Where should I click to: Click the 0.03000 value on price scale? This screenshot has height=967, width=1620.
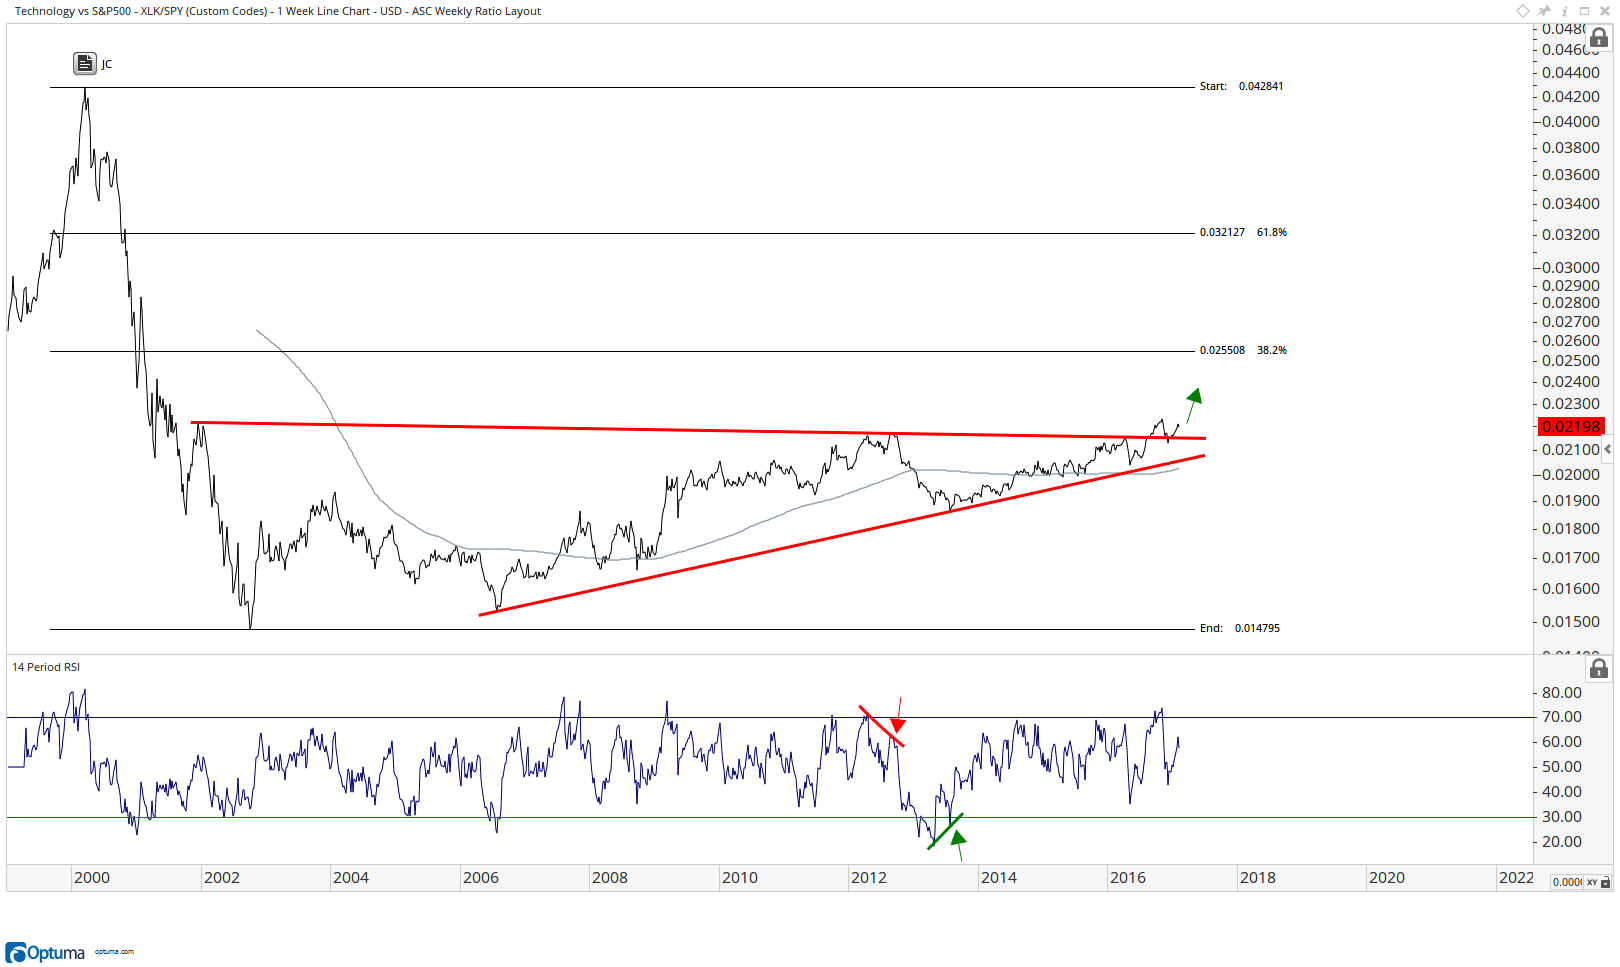(1570, 268)
